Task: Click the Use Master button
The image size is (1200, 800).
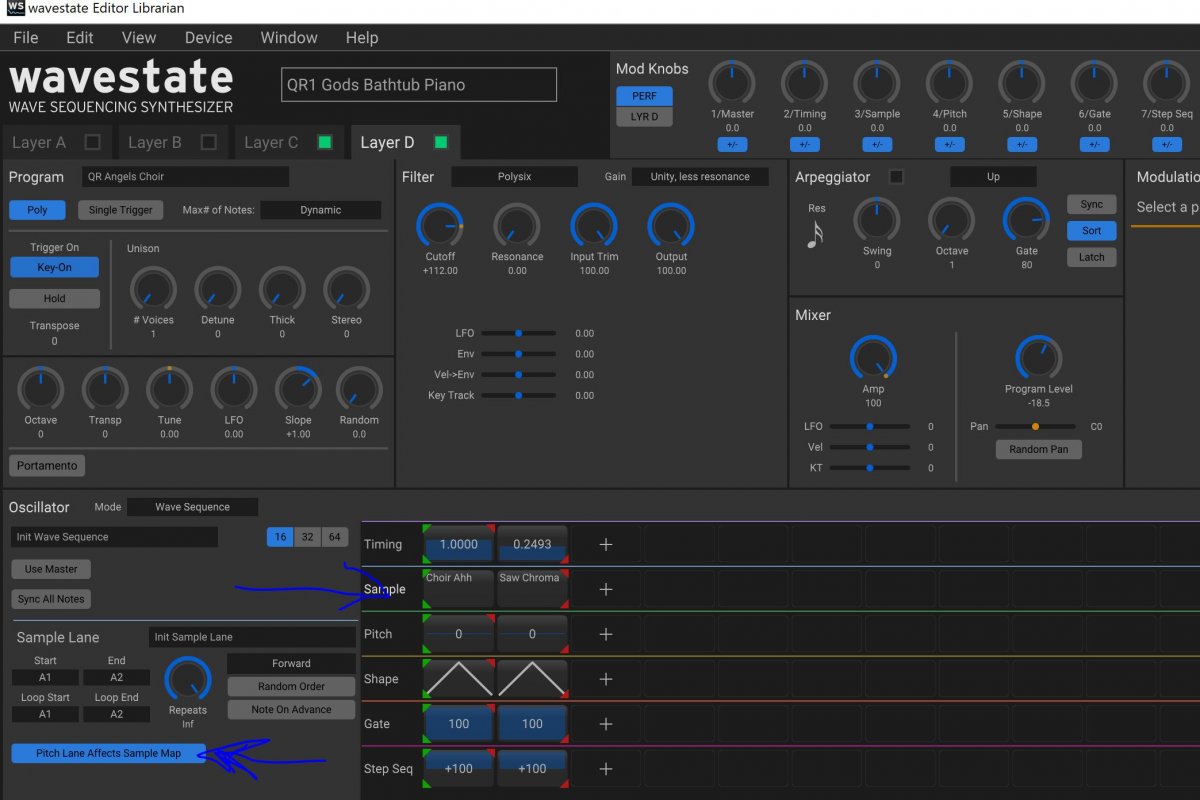Action: click(51, 569)
